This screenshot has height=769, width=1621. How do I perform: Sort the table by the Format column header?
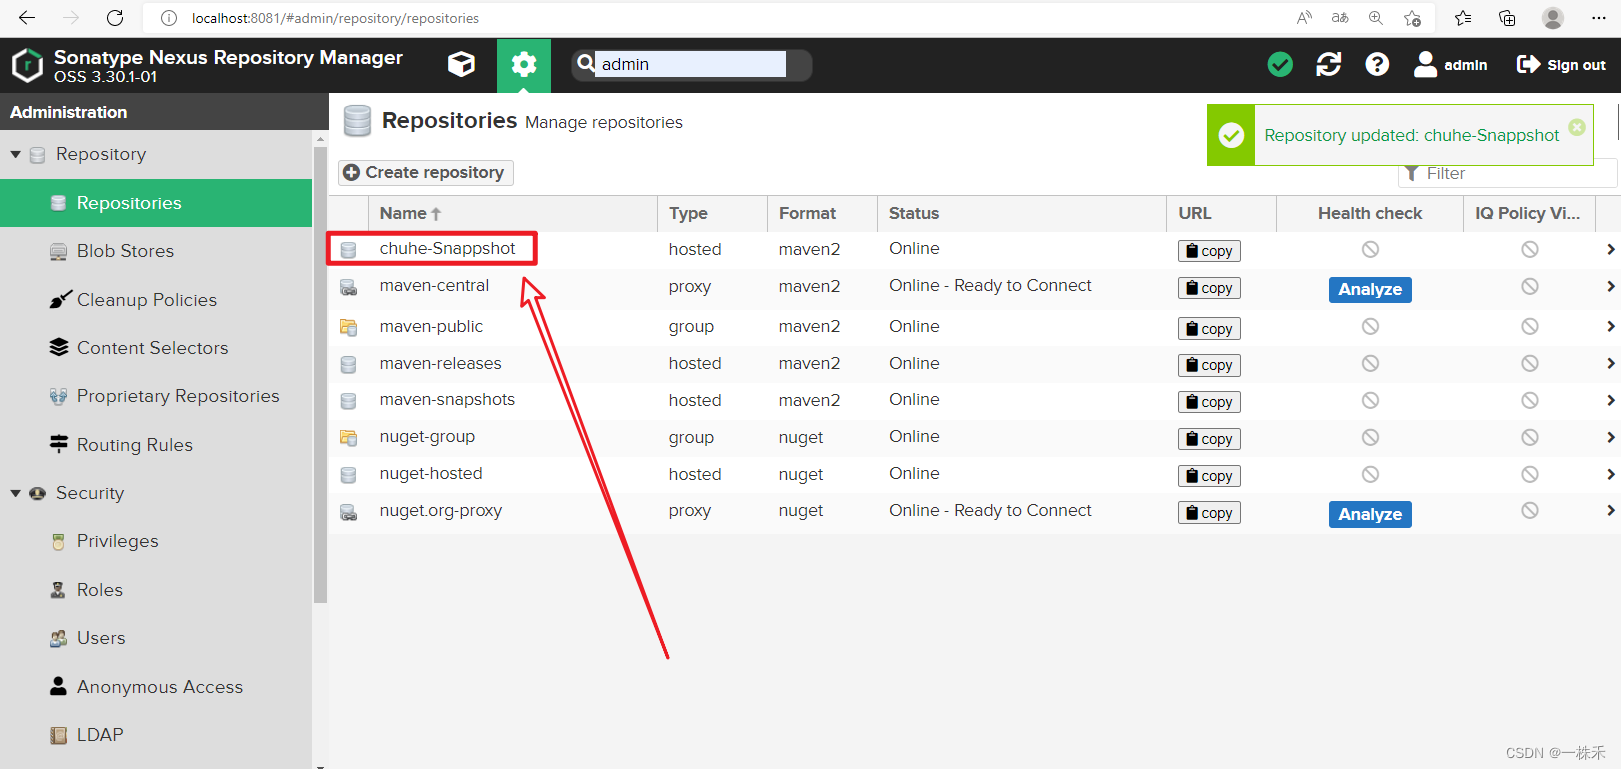coord(821,213)
